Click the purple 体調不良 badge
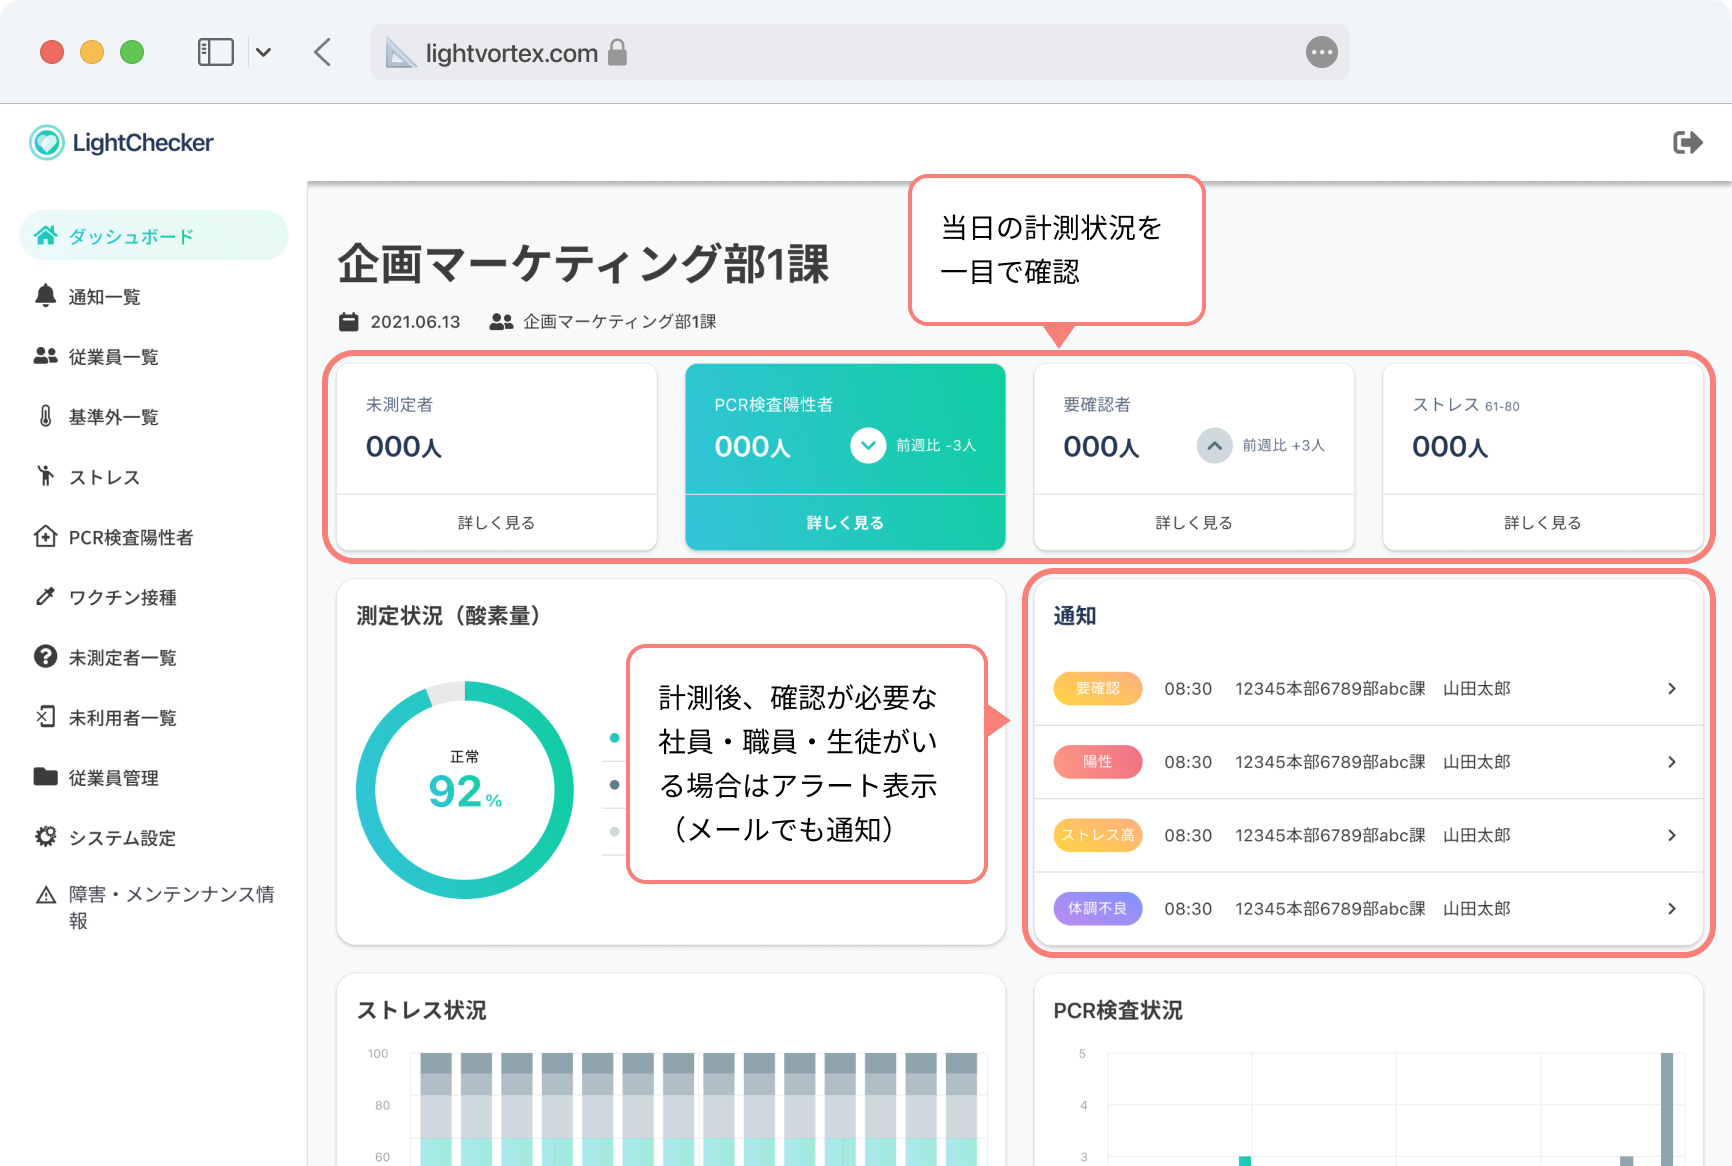 pos(1098,908)
